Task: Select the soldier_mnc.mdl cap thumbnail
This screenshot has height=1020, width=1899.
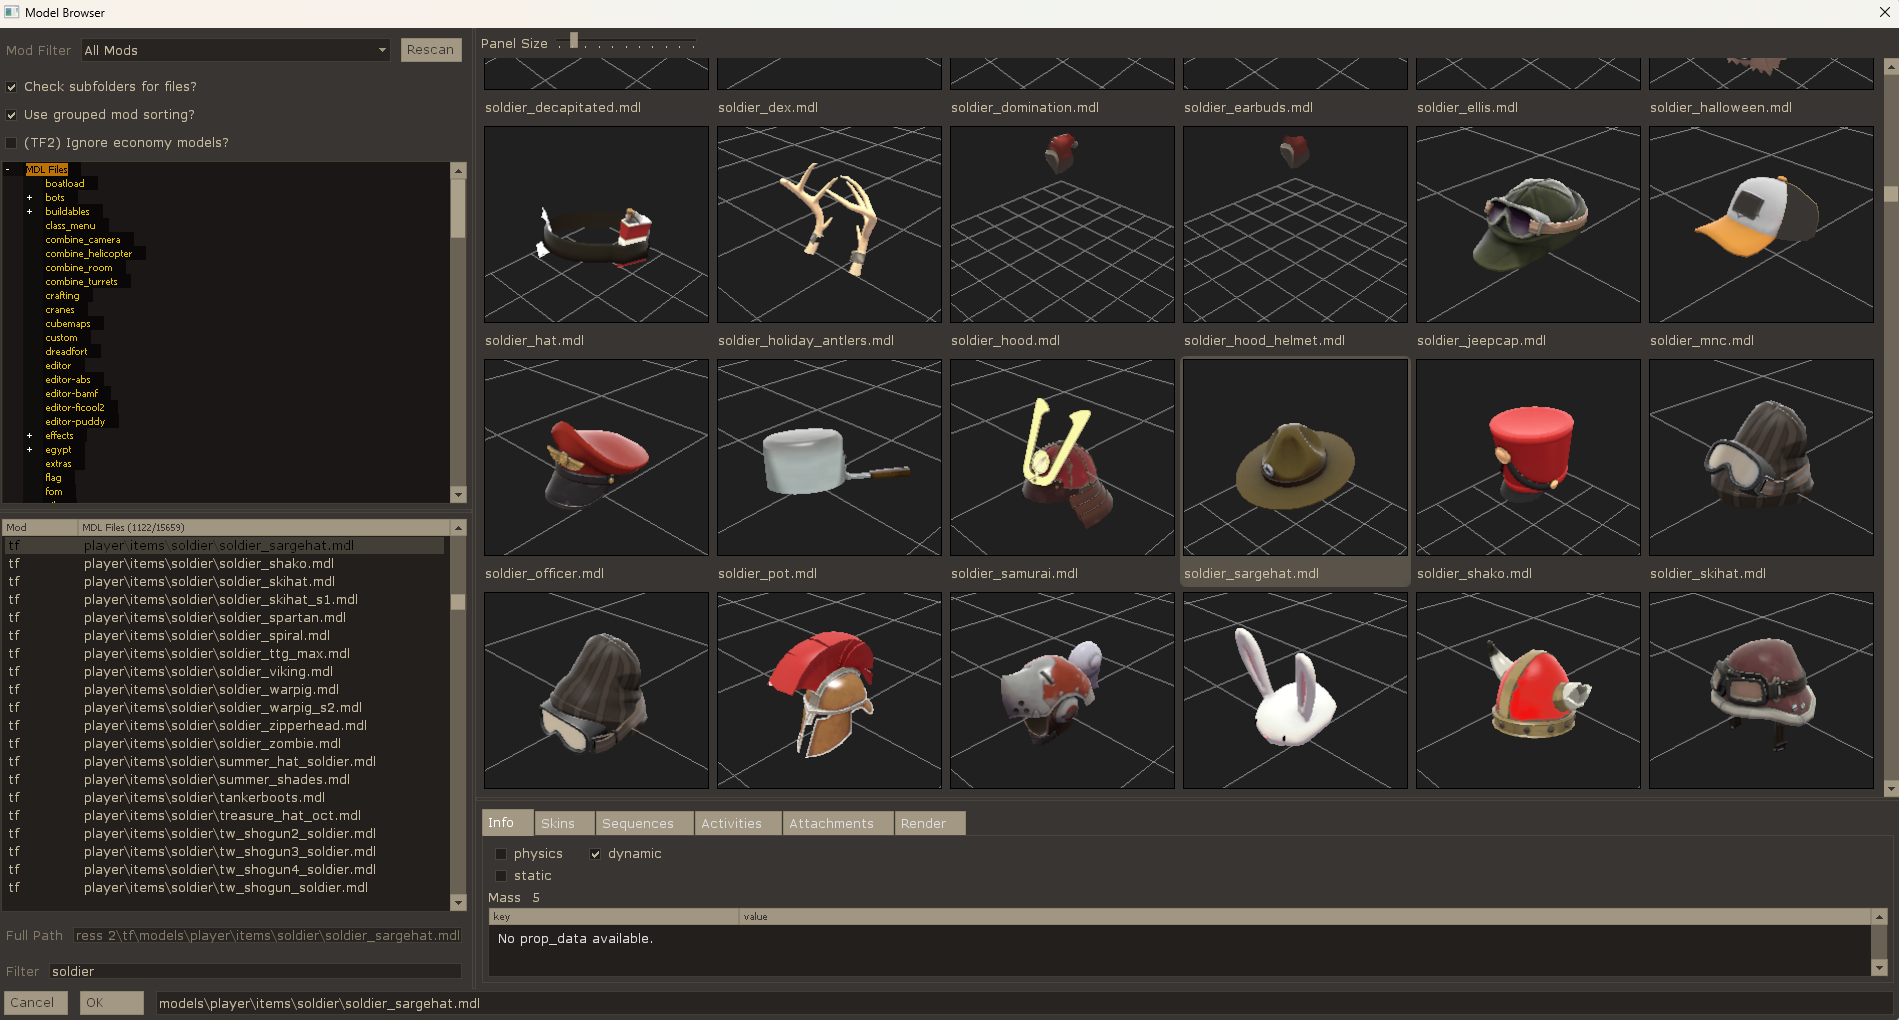Action: click(1761, 224)
